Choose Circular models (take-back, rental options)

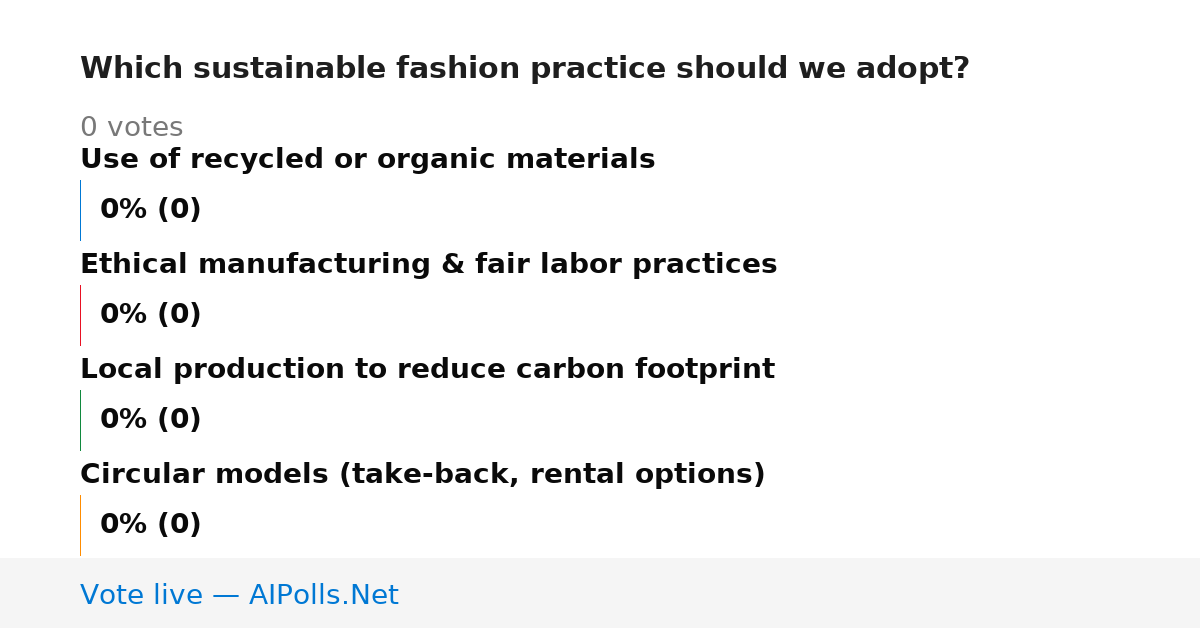[x=422, y=475]
